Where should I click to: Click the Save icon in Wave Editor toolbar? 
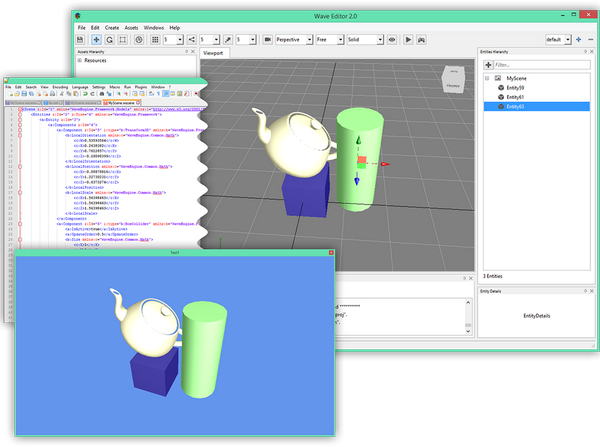pyautogui.click(x=80, y=39)
